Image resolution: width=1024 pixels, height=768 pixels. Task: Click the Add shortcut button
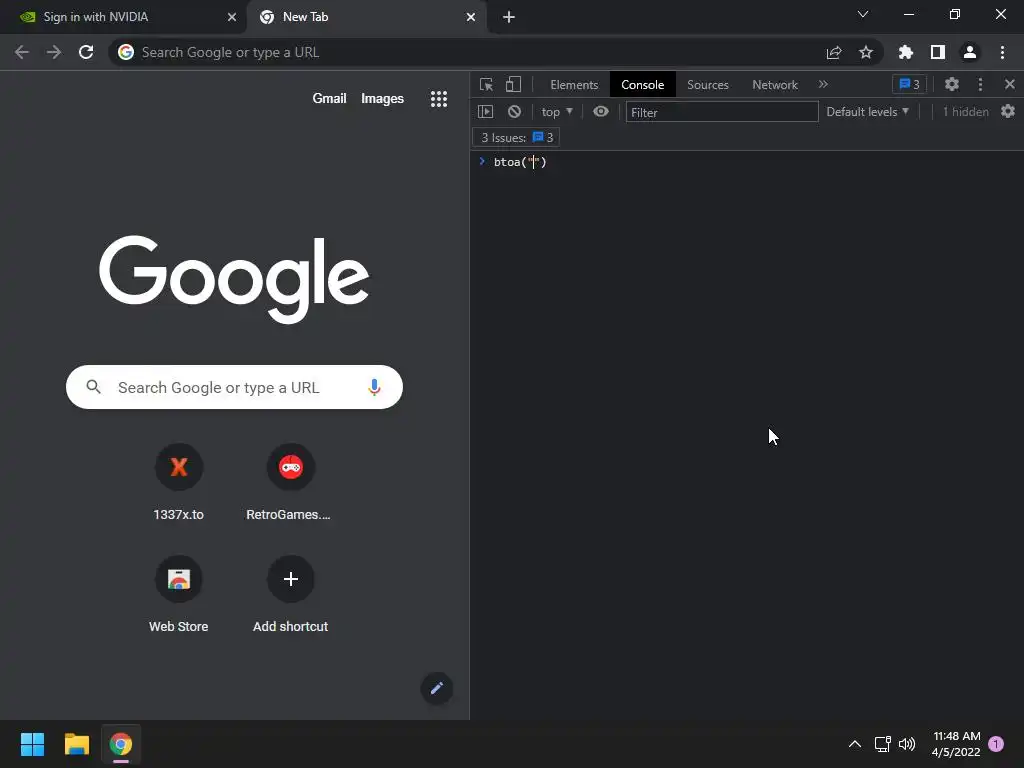(x=290, y=595)
